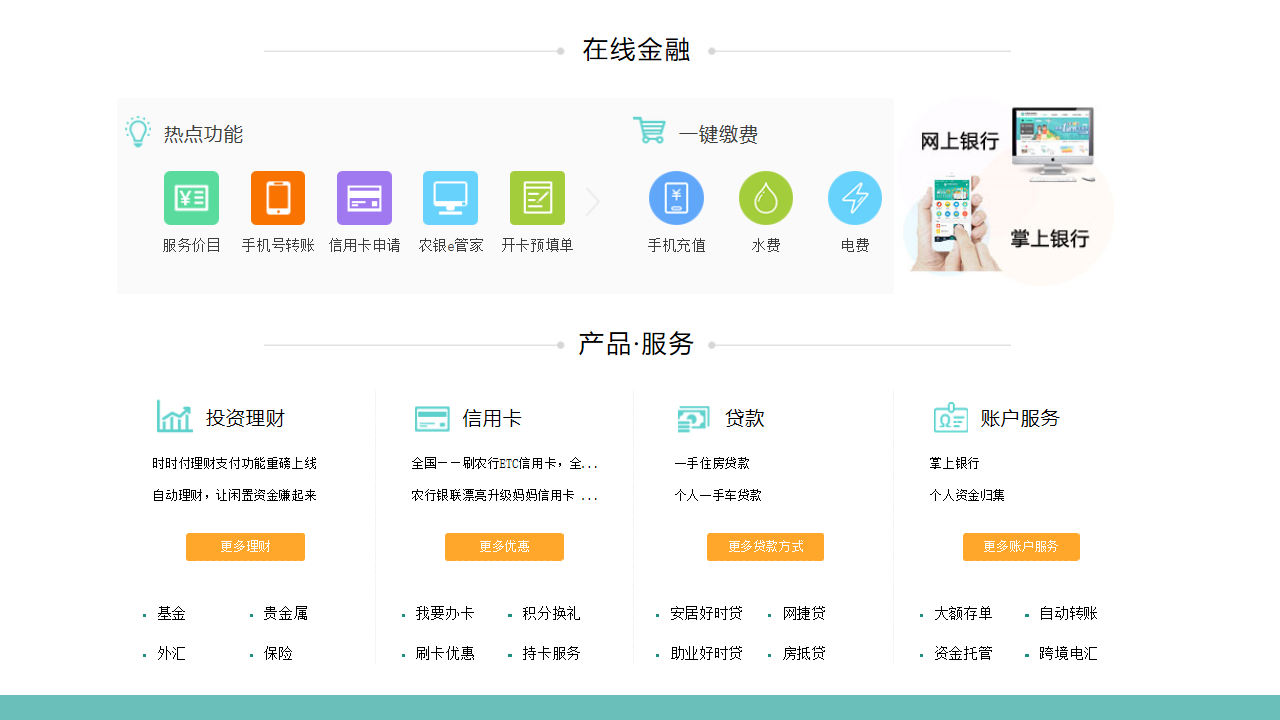Expand more hot functions with the right arrow
This screenshot has height=720, width=1280.
pyautogui.click(x=594, y=201)
